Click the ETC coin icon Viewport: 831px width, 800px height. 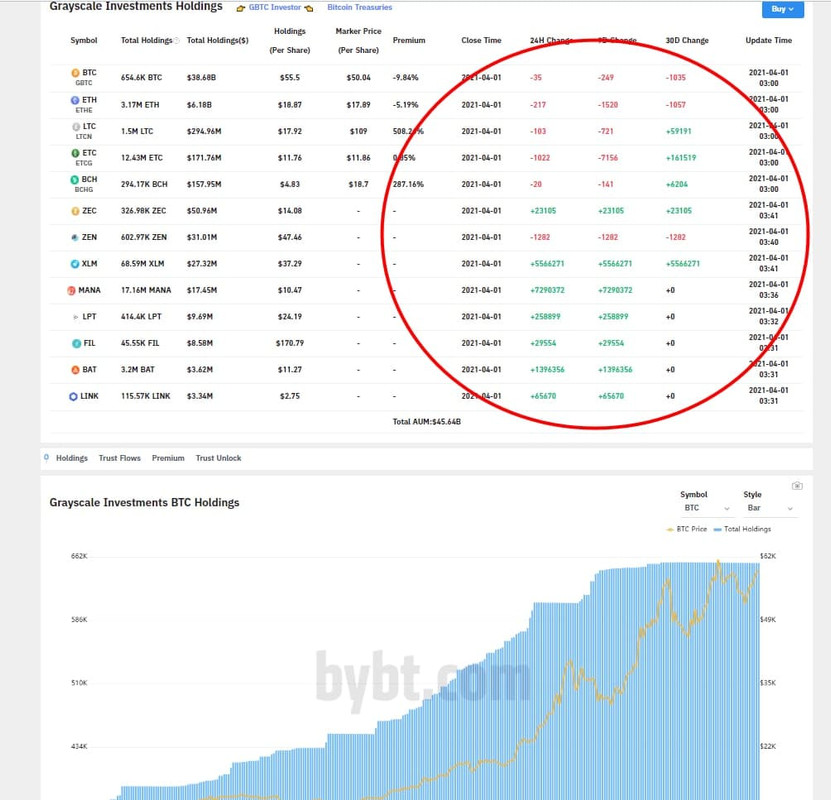pos(75,153)
